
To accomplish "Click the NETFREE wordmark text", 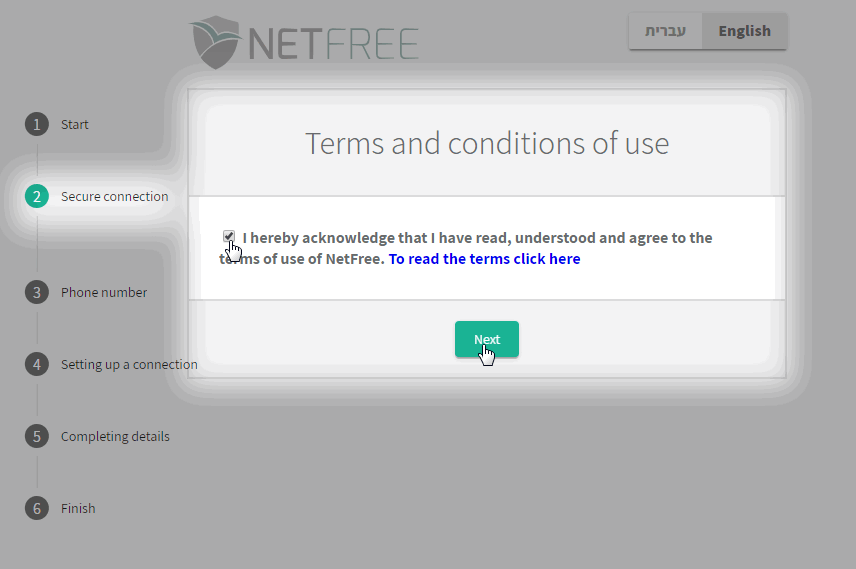I will (x=334, y=44).
